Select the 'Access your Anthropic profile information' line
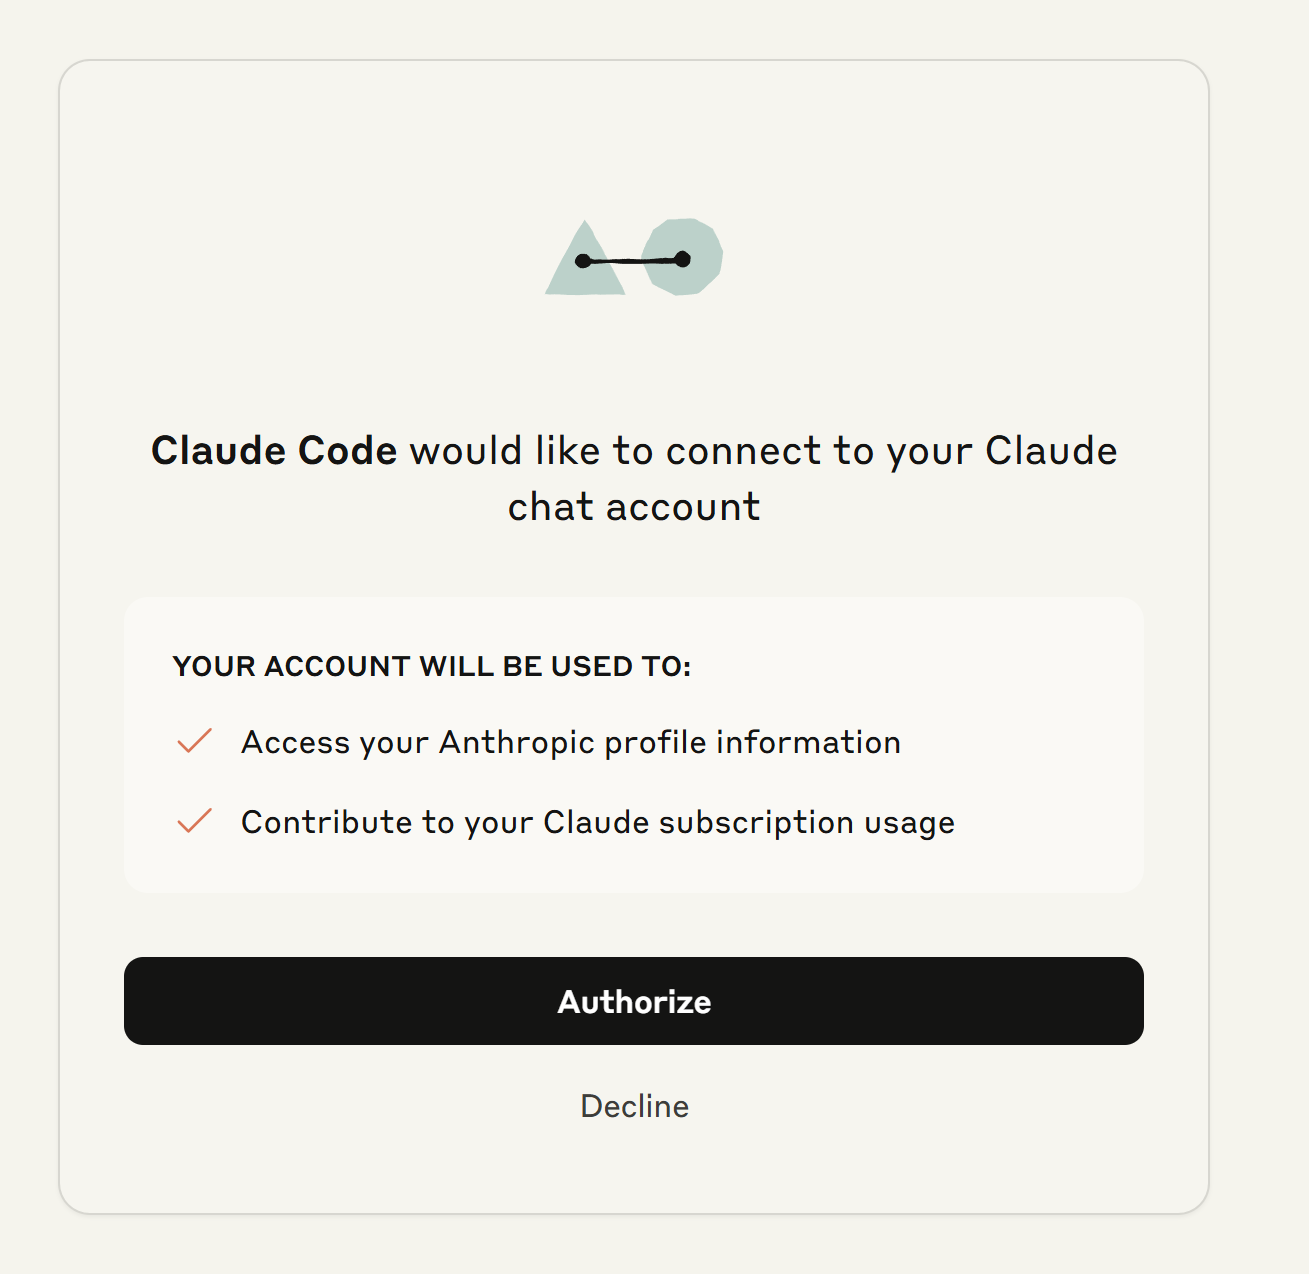The image size is (1309, 1274). tap(571, 743)
